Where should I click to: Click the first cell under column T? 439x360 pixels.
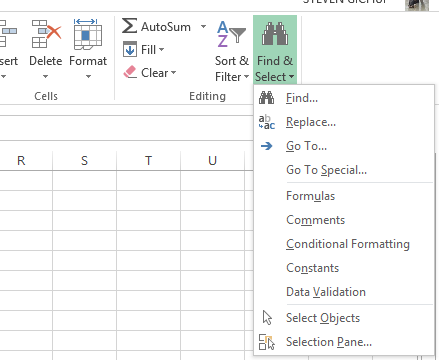tap(148, 181)
